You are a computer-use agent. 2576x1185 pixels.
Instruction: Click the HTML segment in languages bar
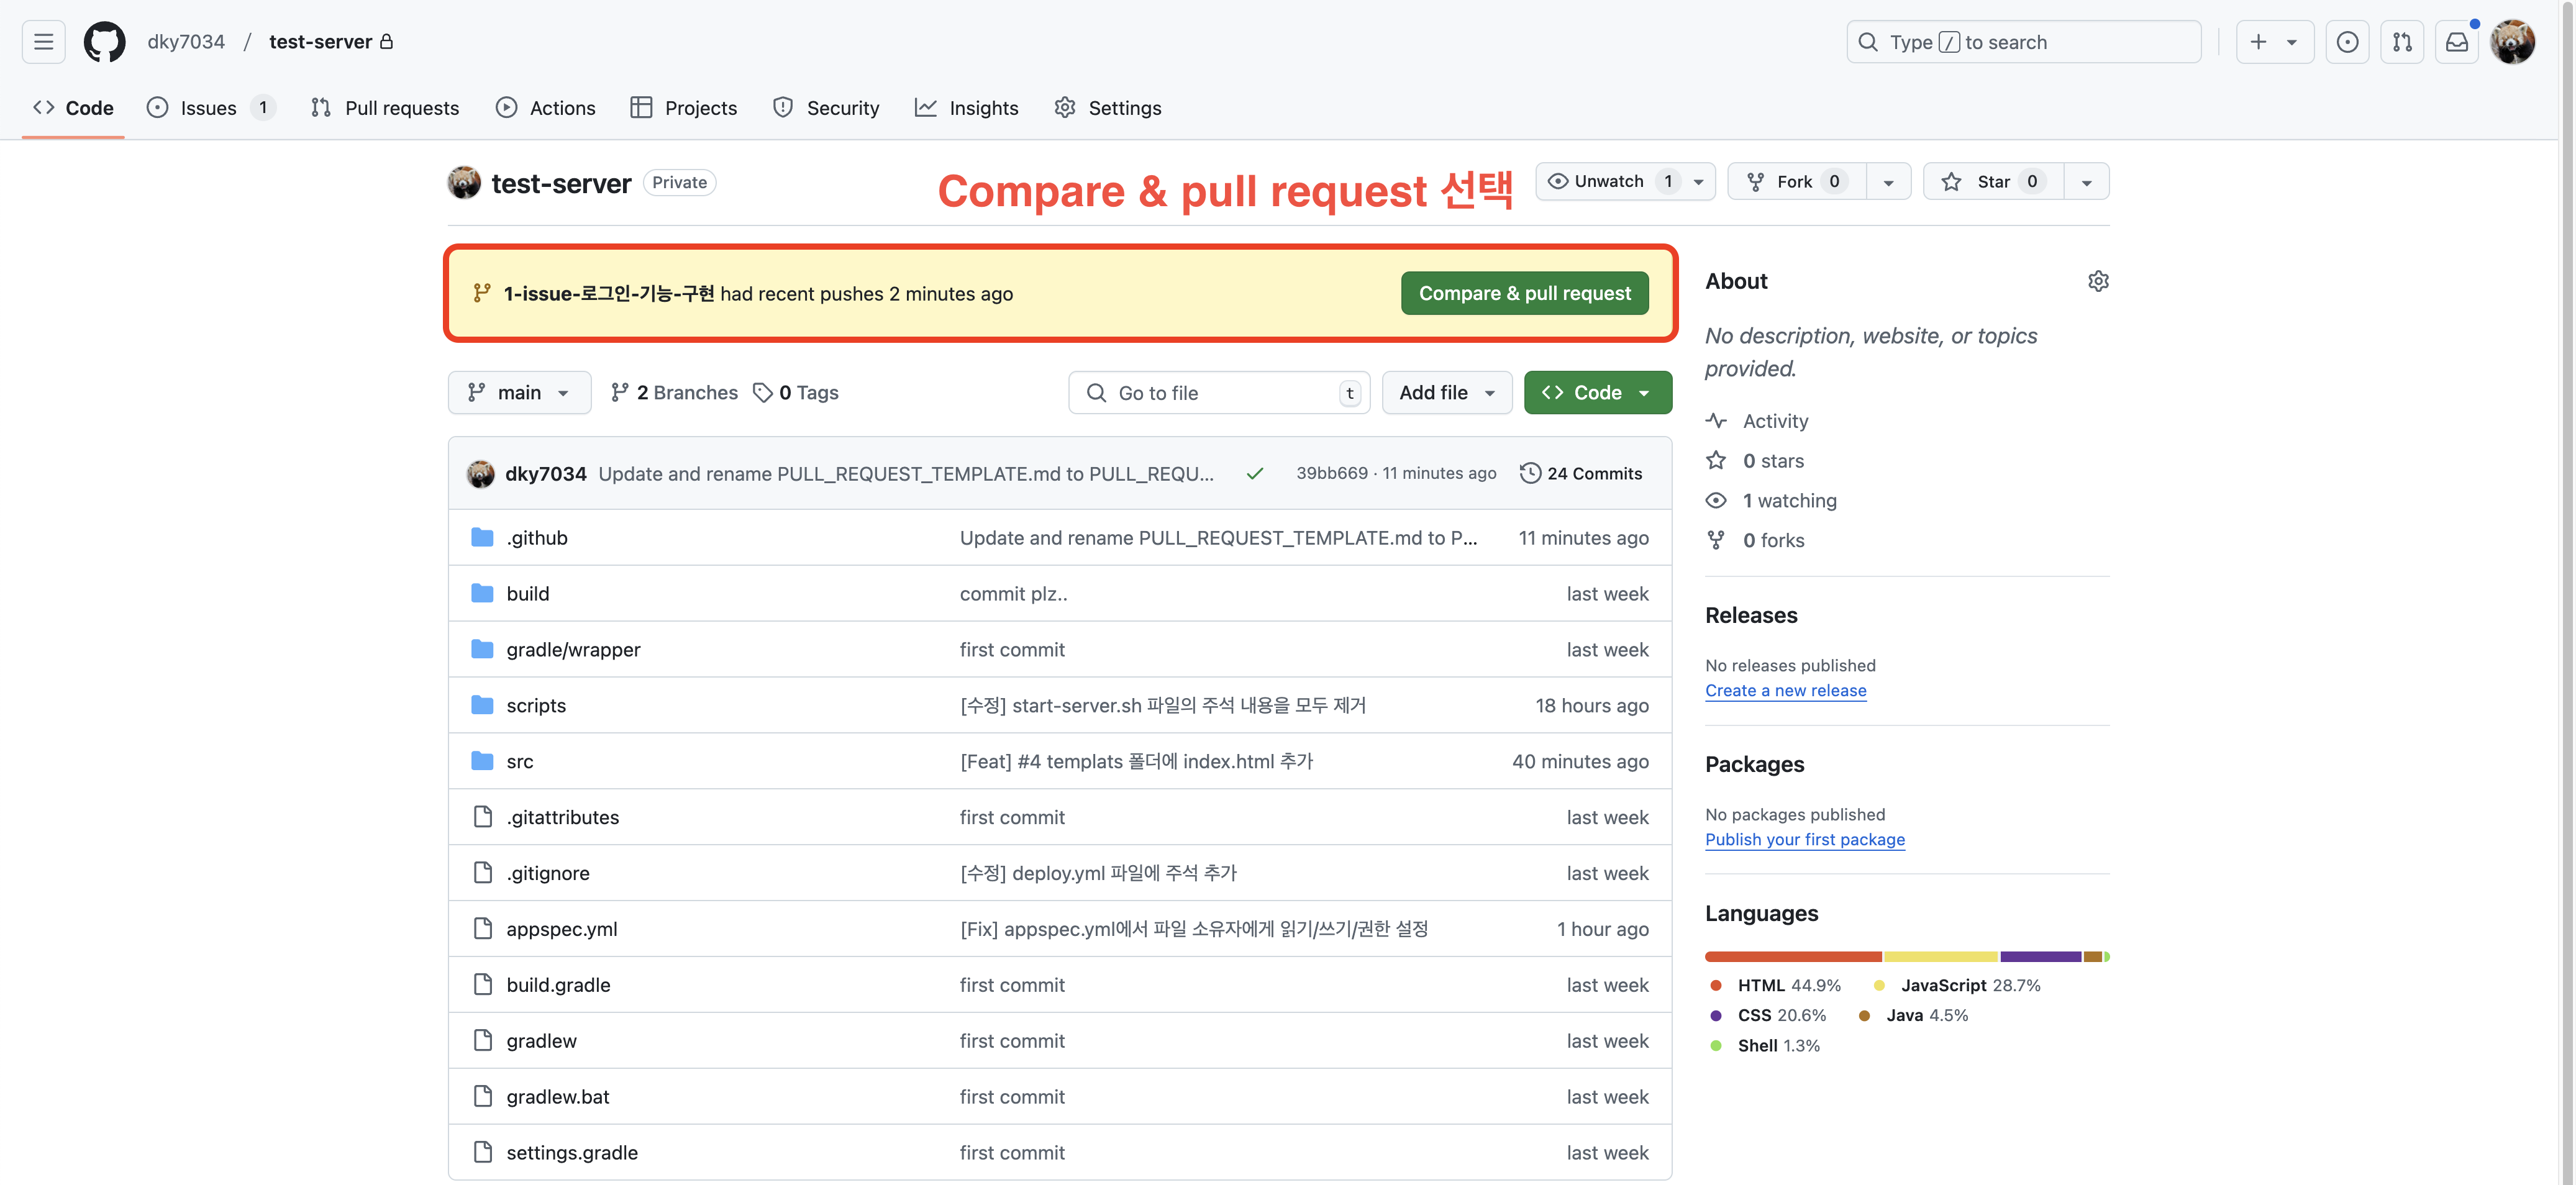coord(1792,957)
